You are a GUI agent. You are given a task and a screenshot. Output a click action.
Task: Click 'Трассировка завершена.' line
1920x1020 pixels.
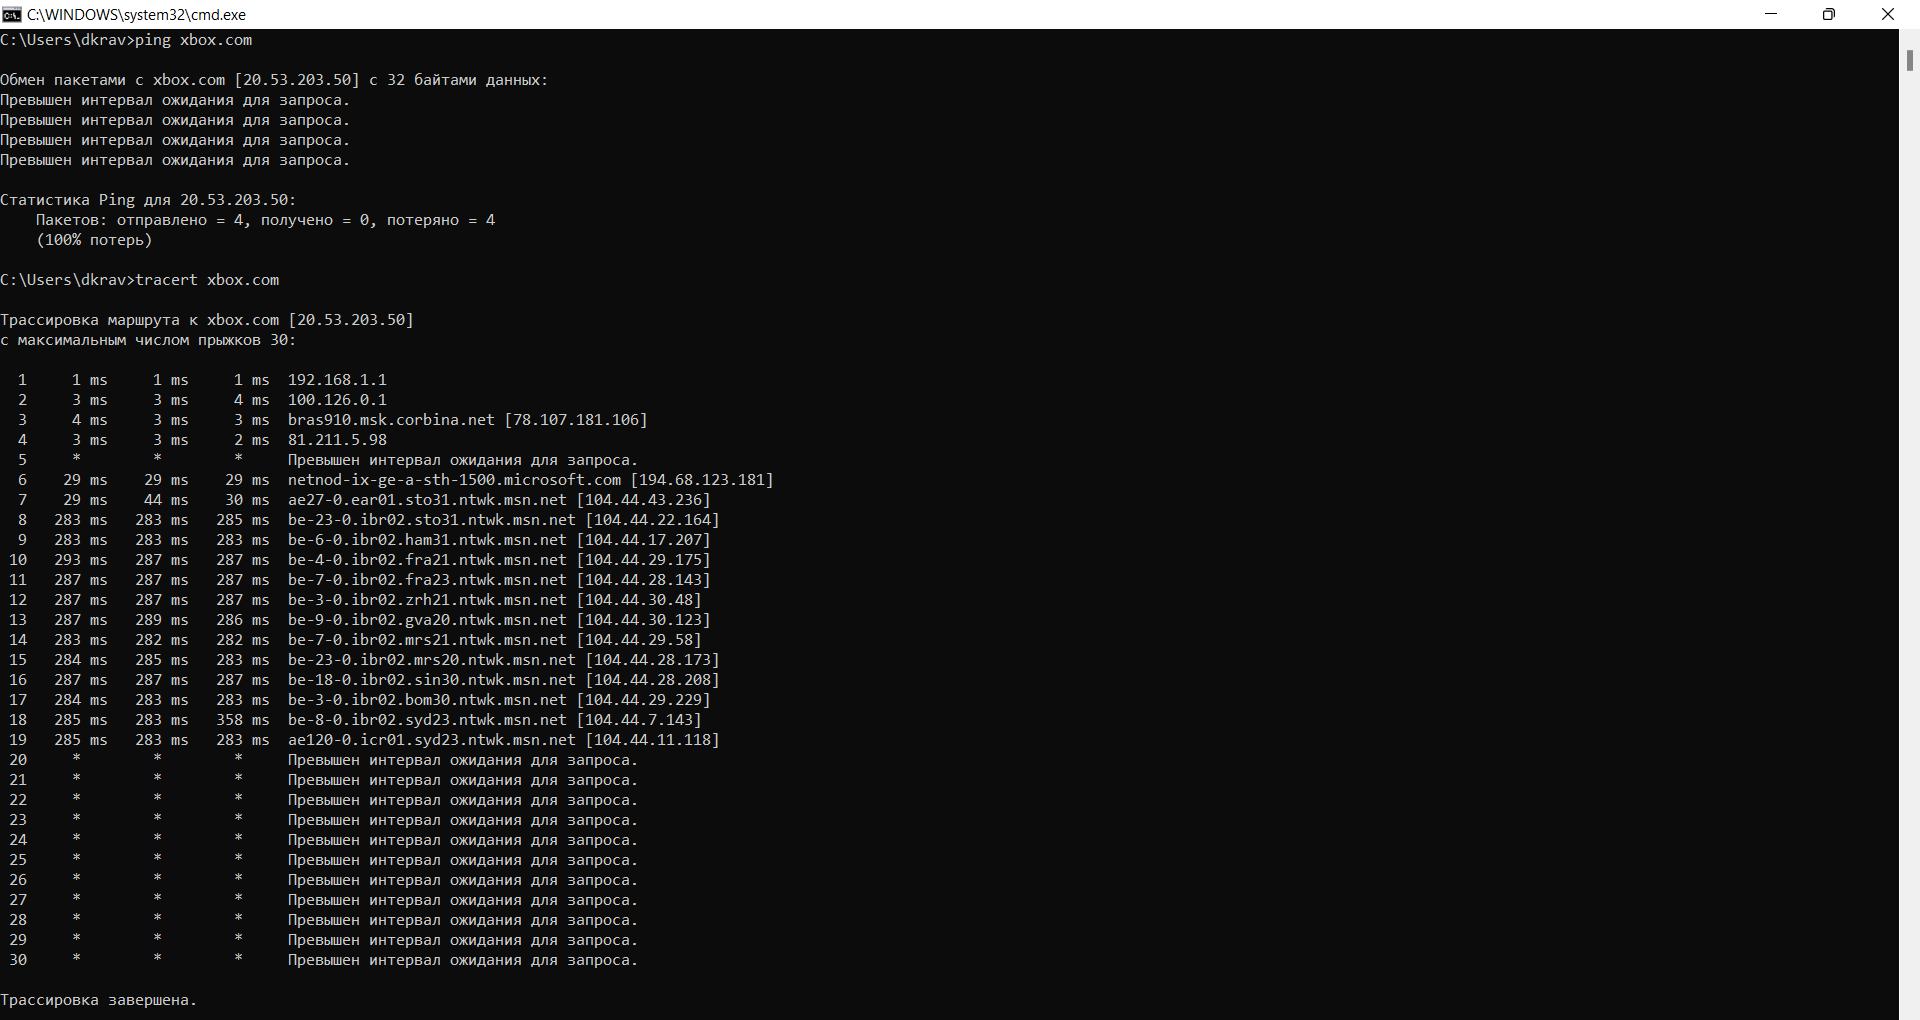pyautogui.click(x=99, y=1000)
